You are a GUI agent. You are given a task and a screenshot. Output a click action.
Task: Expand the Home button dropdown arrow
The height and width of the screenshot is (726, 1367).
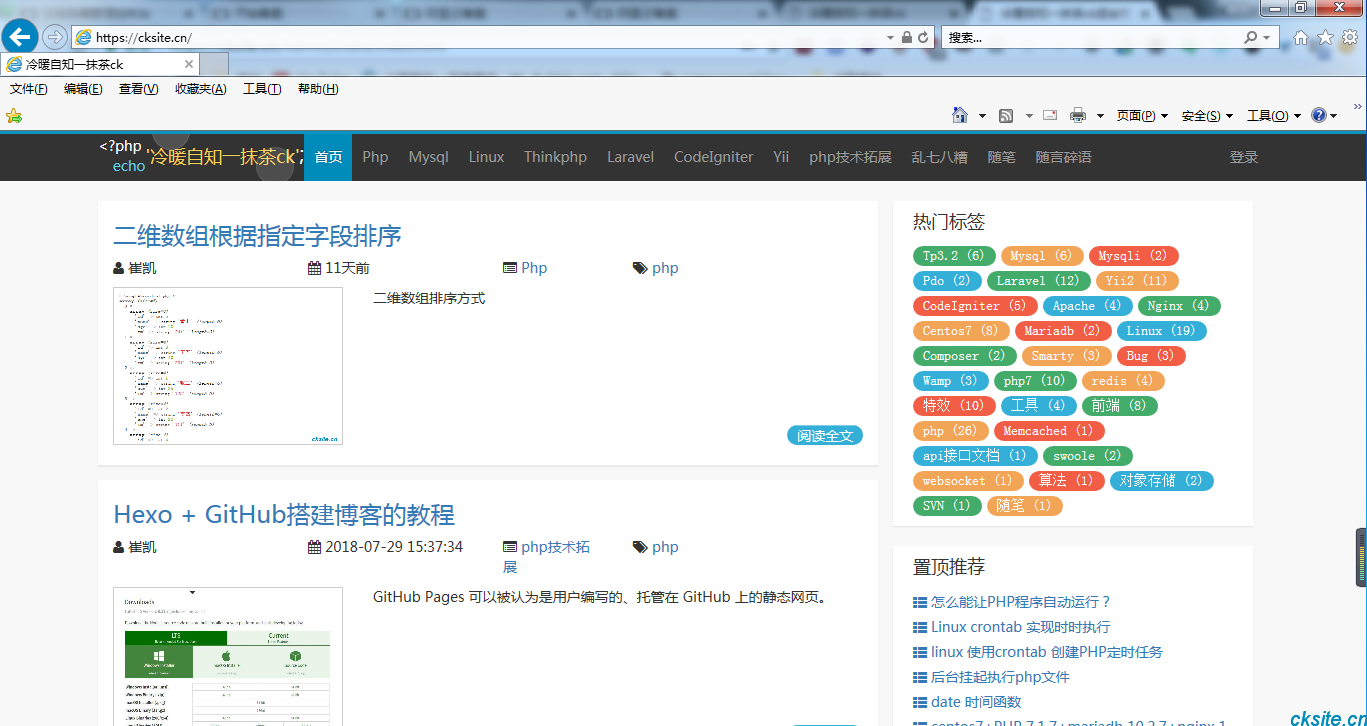tap(982, 116)
